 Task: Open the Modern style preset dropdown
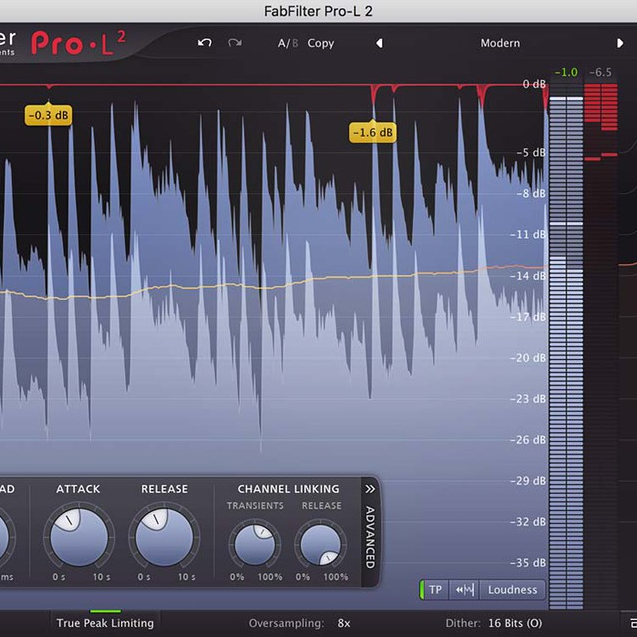point(499,43)
